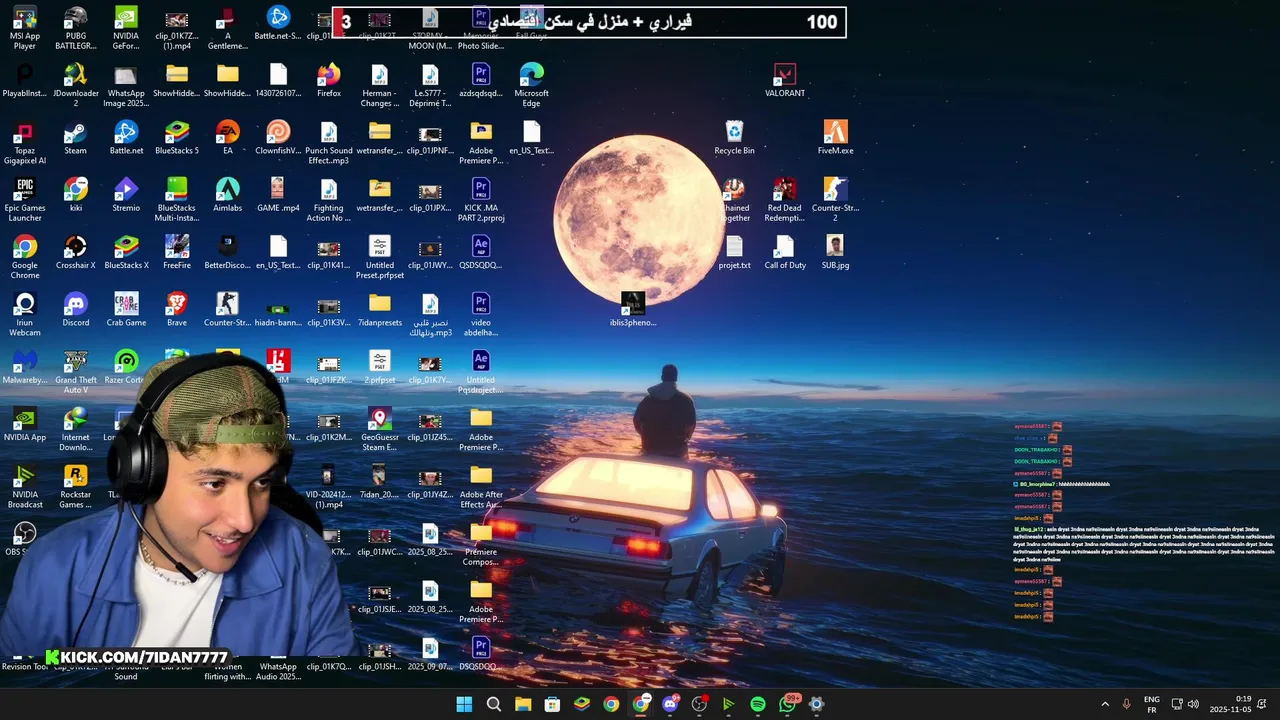Open Discord from the taskbar

pyautogui.click(x=670, y=704)
